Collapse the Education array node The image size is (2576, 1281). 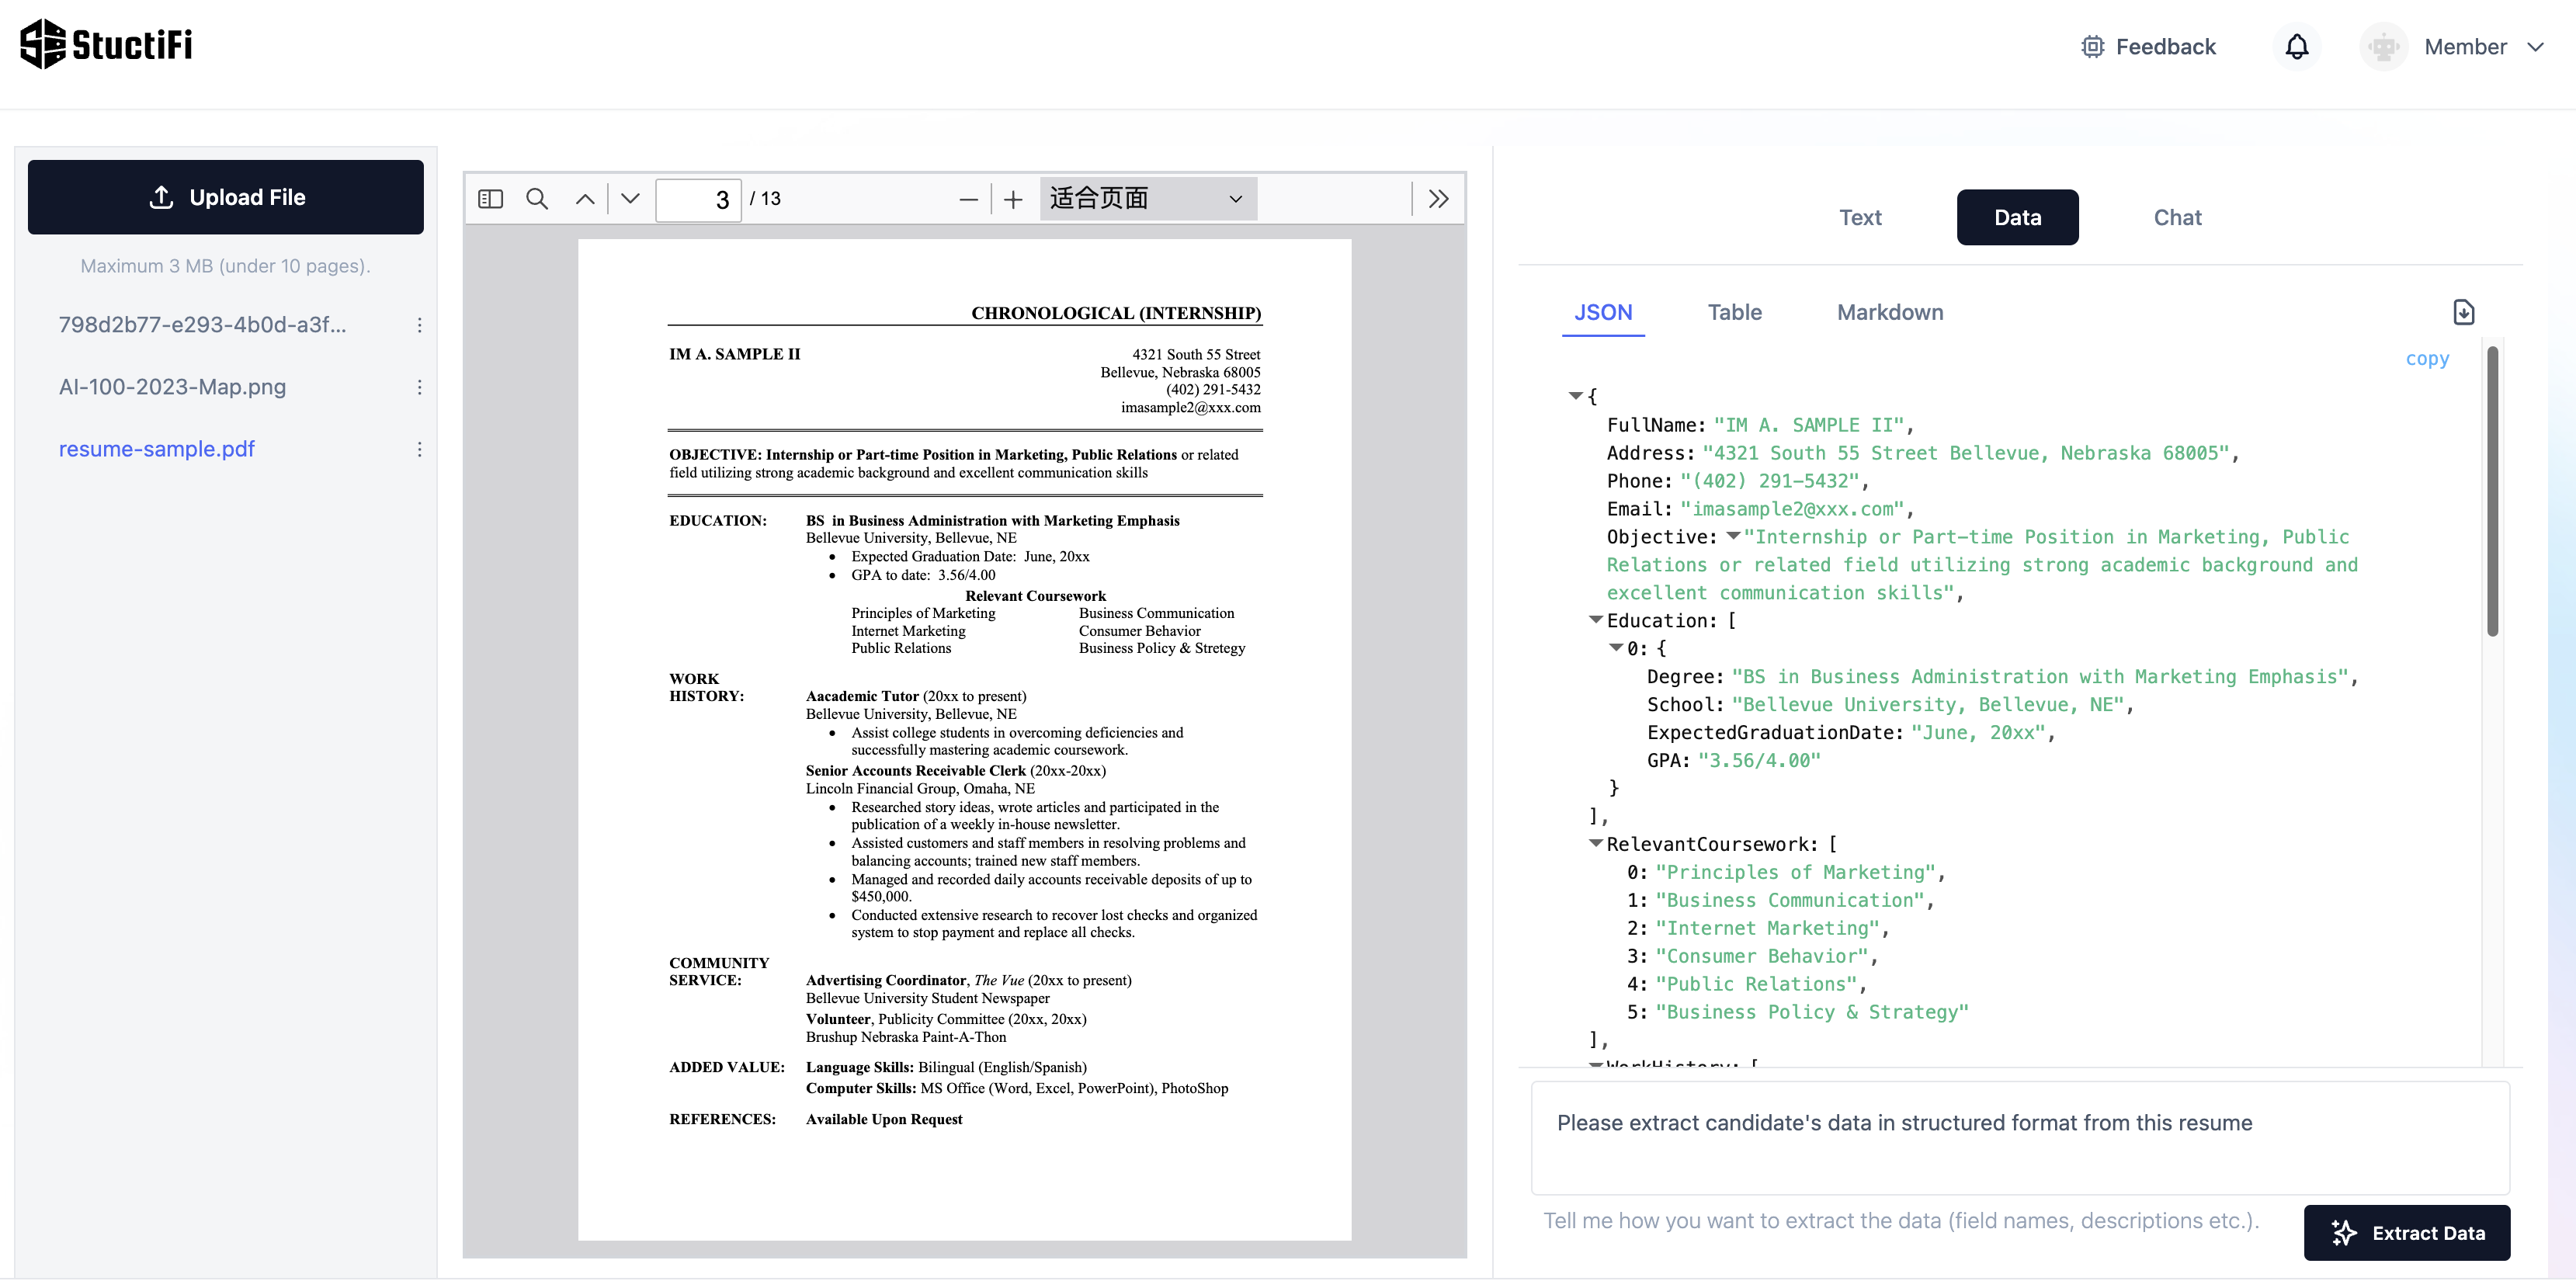coord(1596,620)
